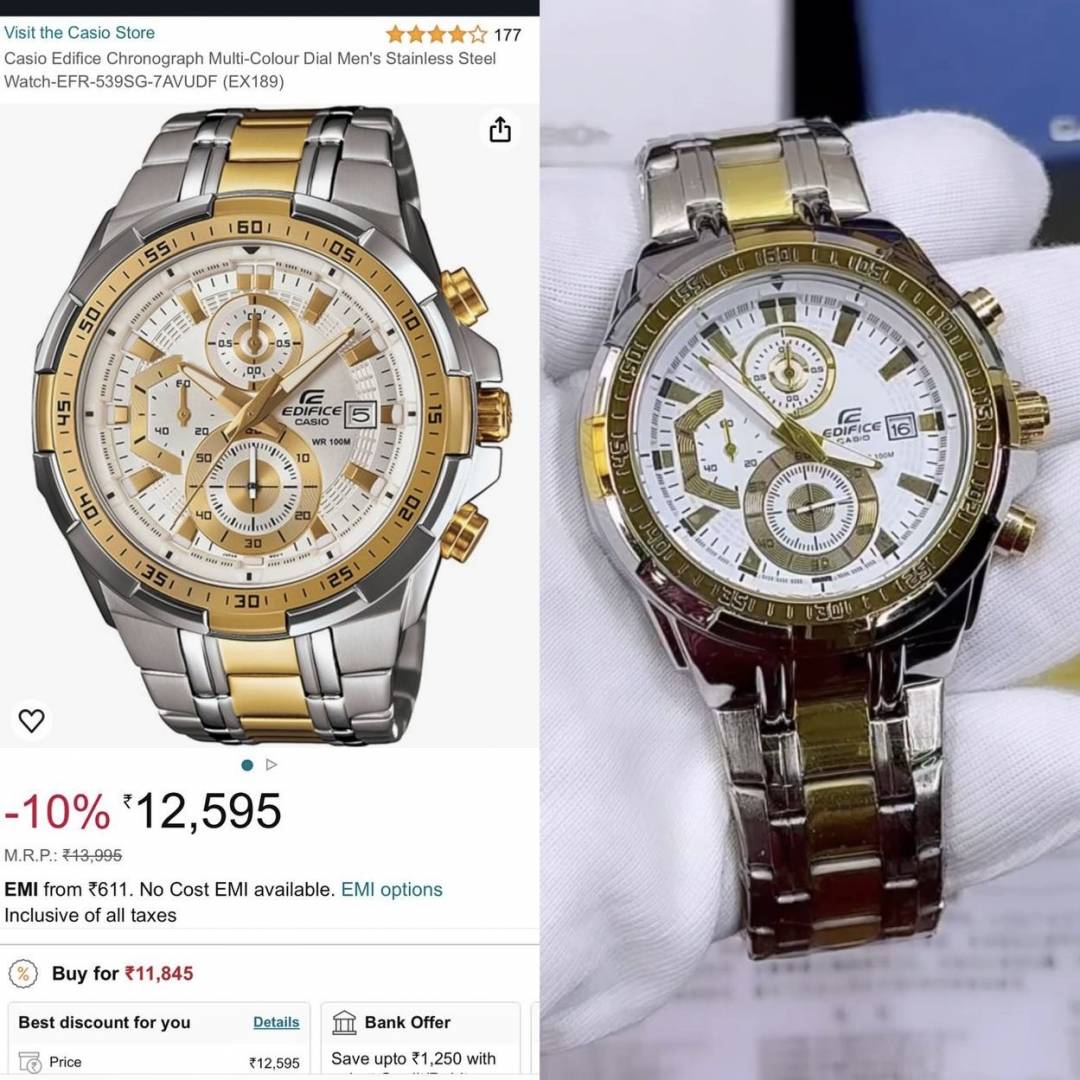
Task: Tap the Price tag icon
Action: click(30, 1062)
